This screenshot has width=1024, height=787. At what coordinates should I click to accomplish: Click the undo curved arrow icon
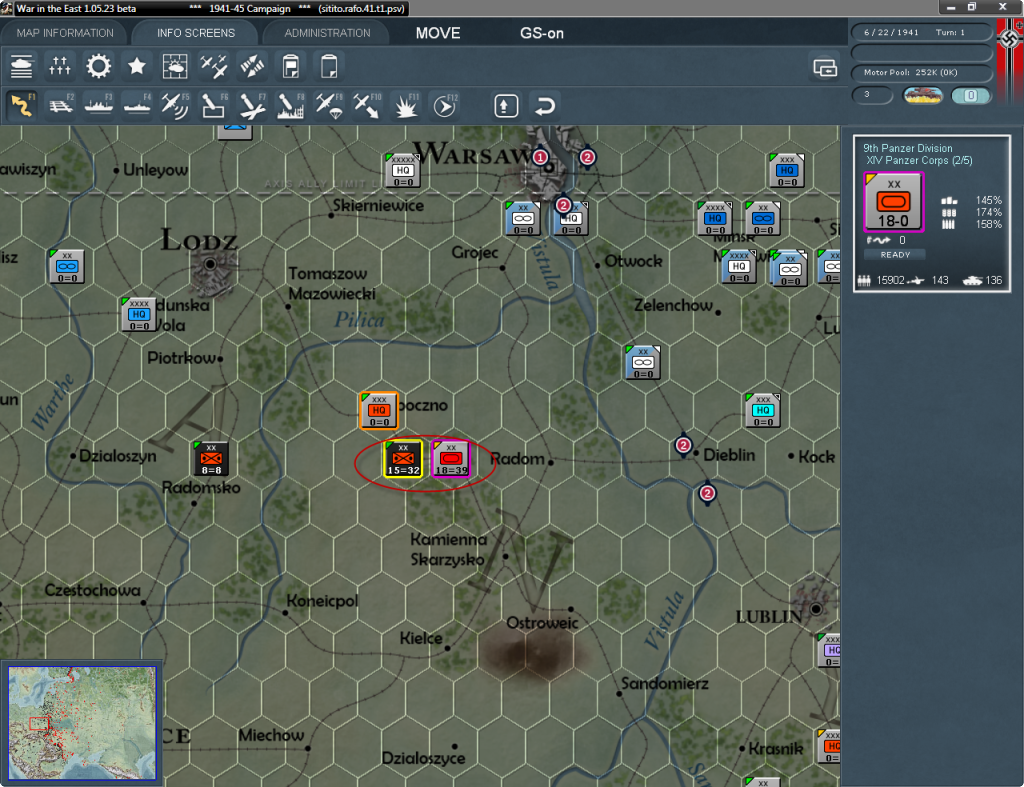(x=545, y=106)
